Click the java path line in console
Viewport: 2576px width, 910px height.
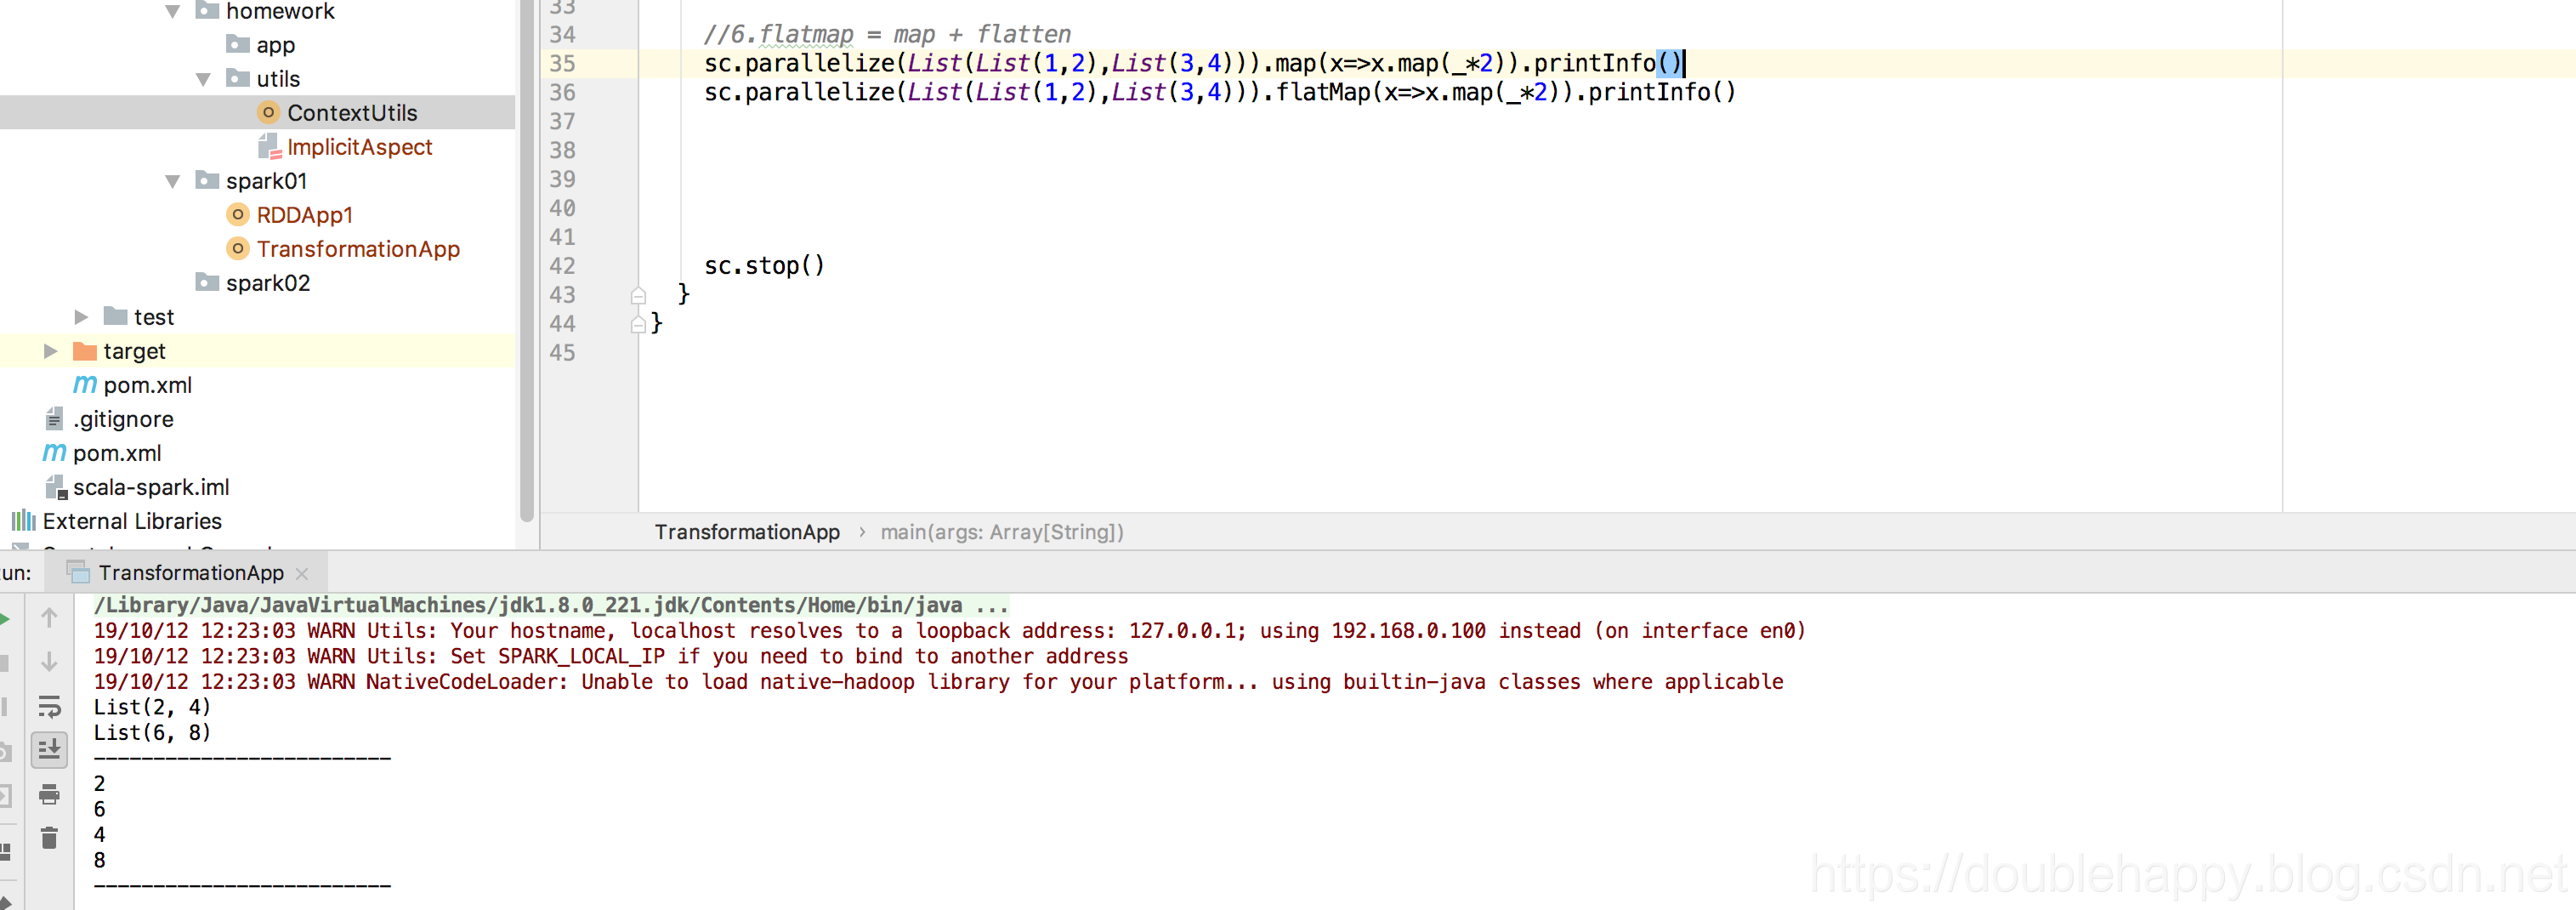(550, 605)
